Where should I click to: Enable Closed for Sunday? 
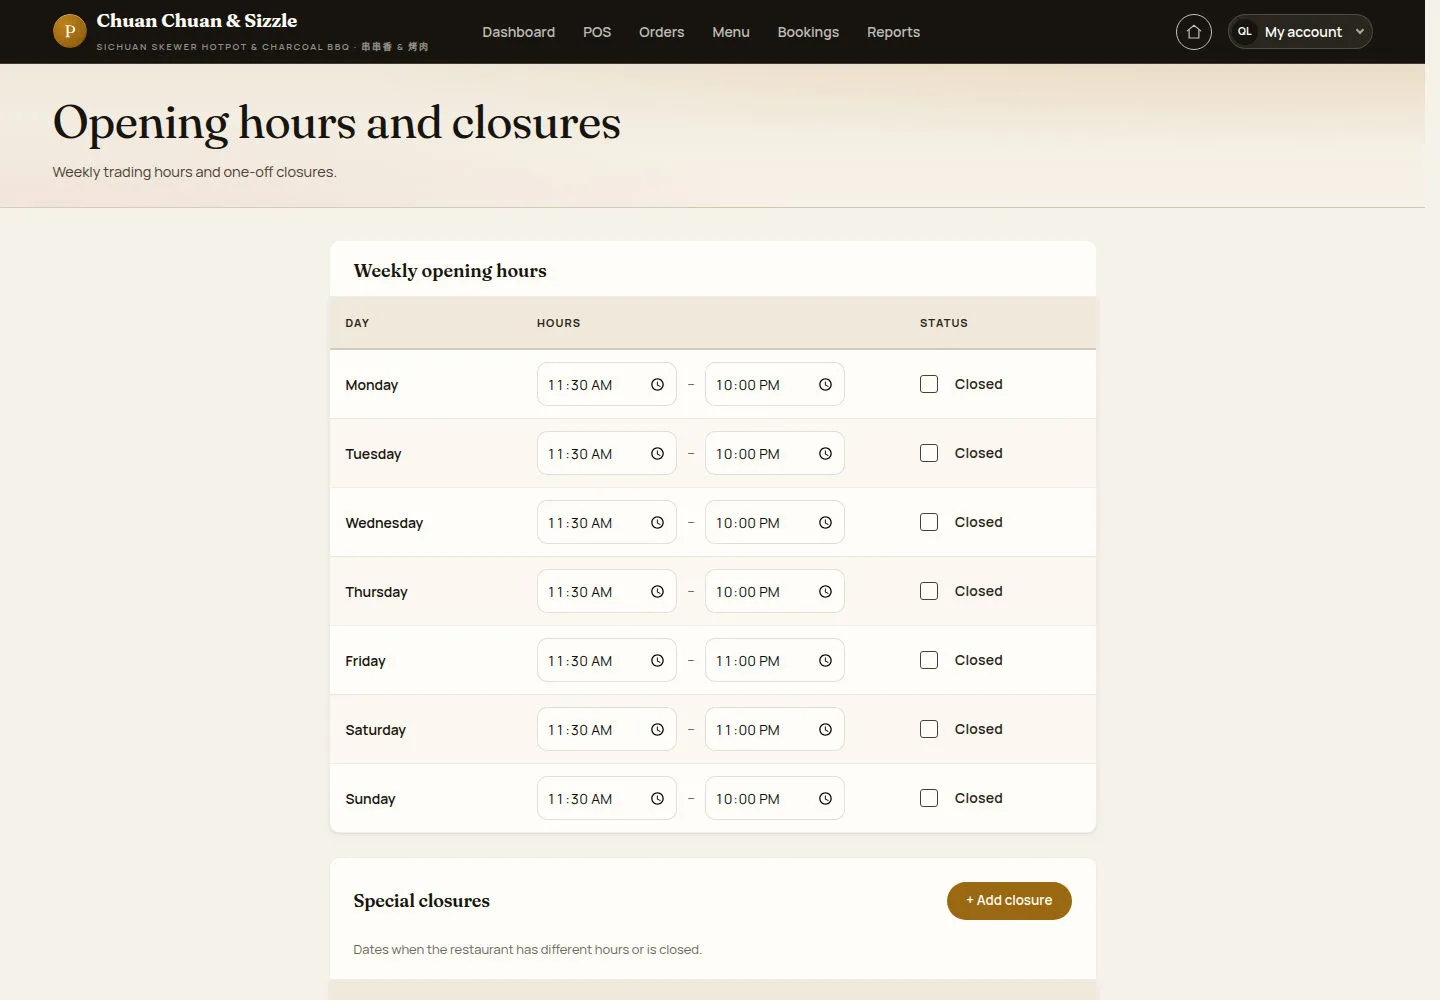point(929,798)
